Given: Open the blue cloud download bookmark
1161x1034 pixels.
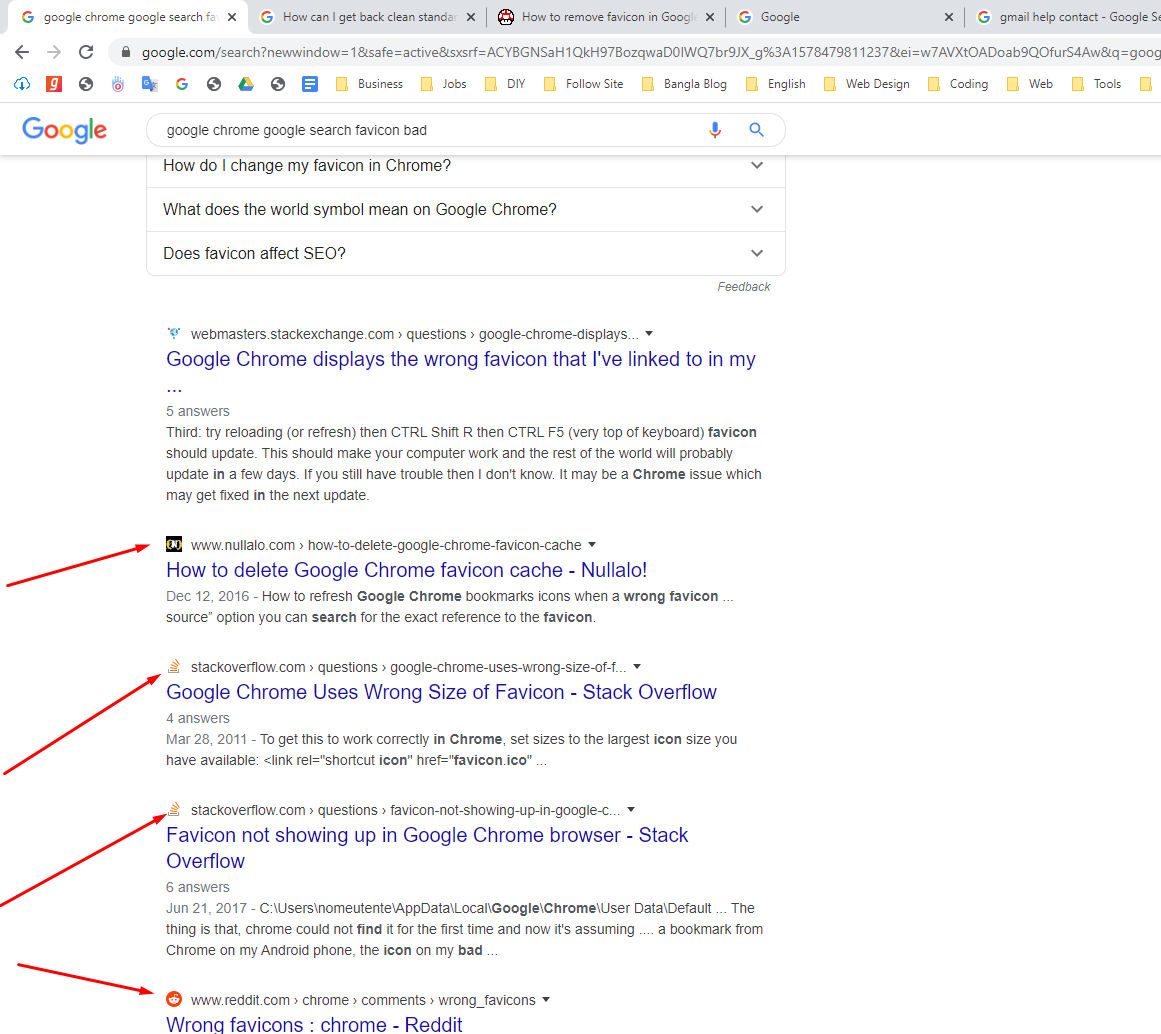Looking at the screenshot, I should pyautogui.click(x=22, y=84).
